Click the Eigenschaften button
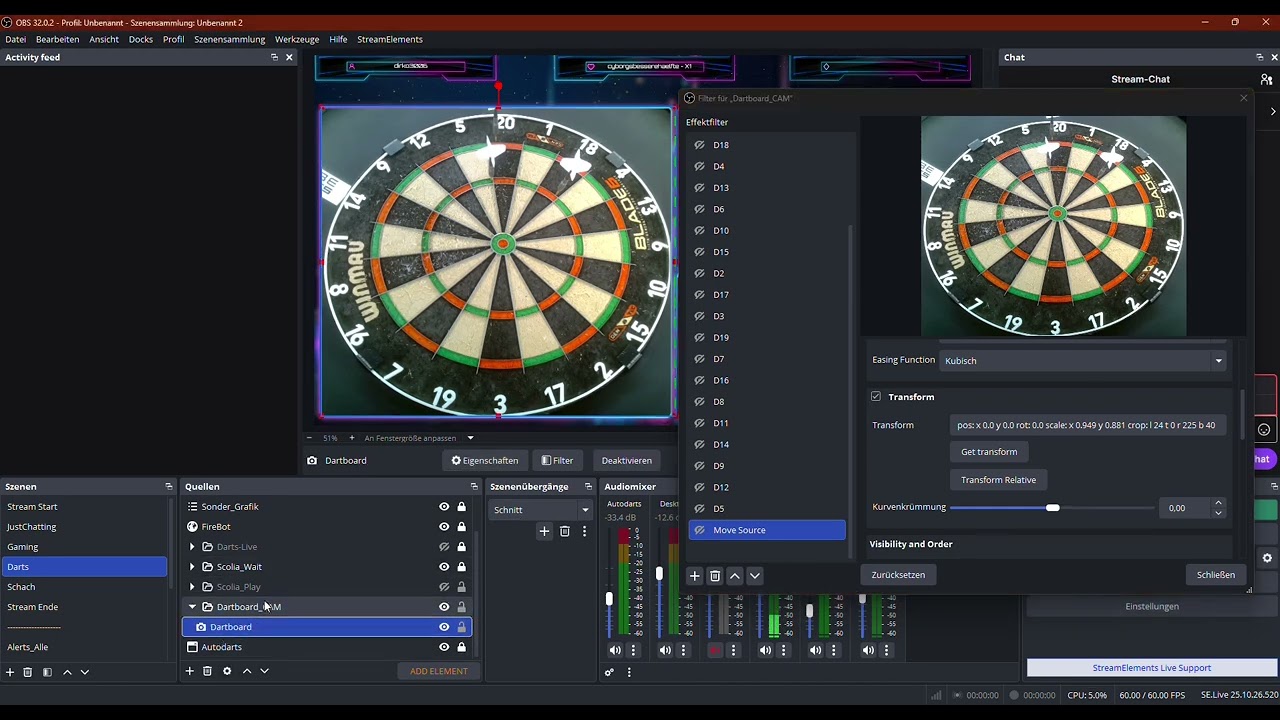 click(485, 461)
